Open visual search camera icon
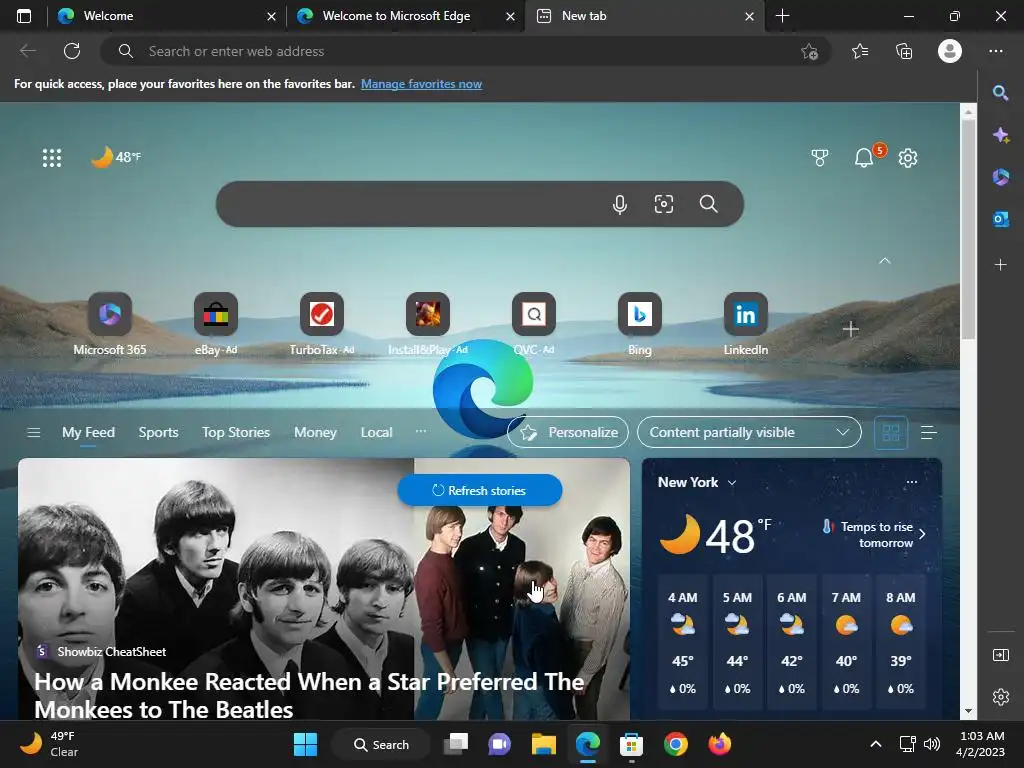 (664, 204)
